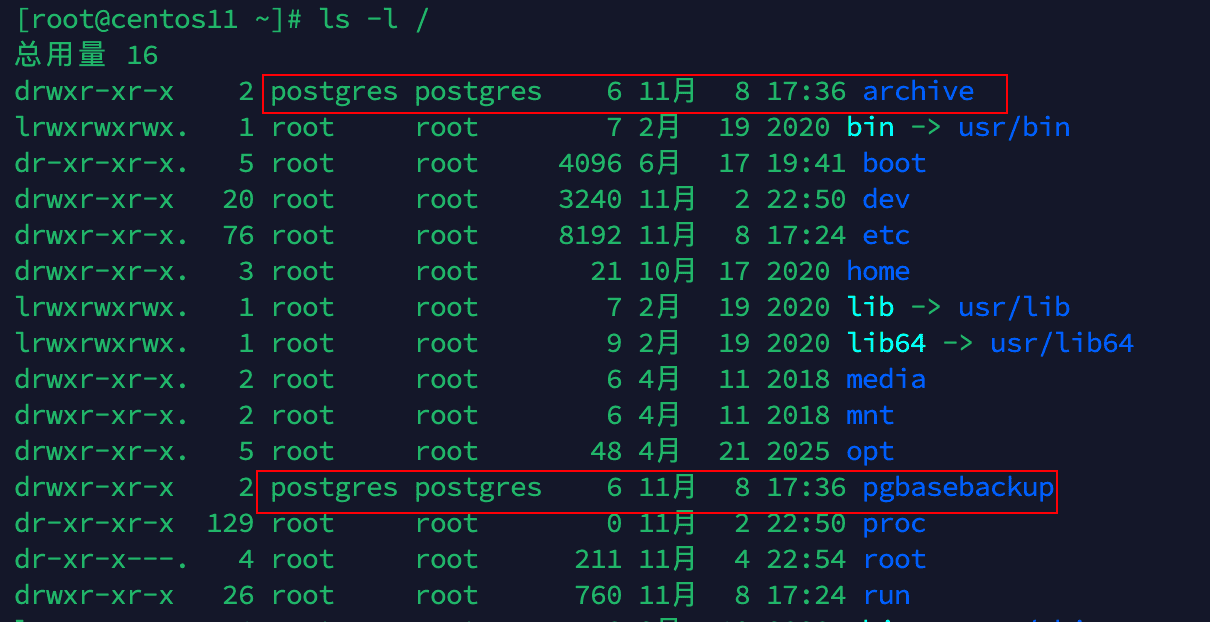
Task: Select the root directory name
Action: pos(893,559)
